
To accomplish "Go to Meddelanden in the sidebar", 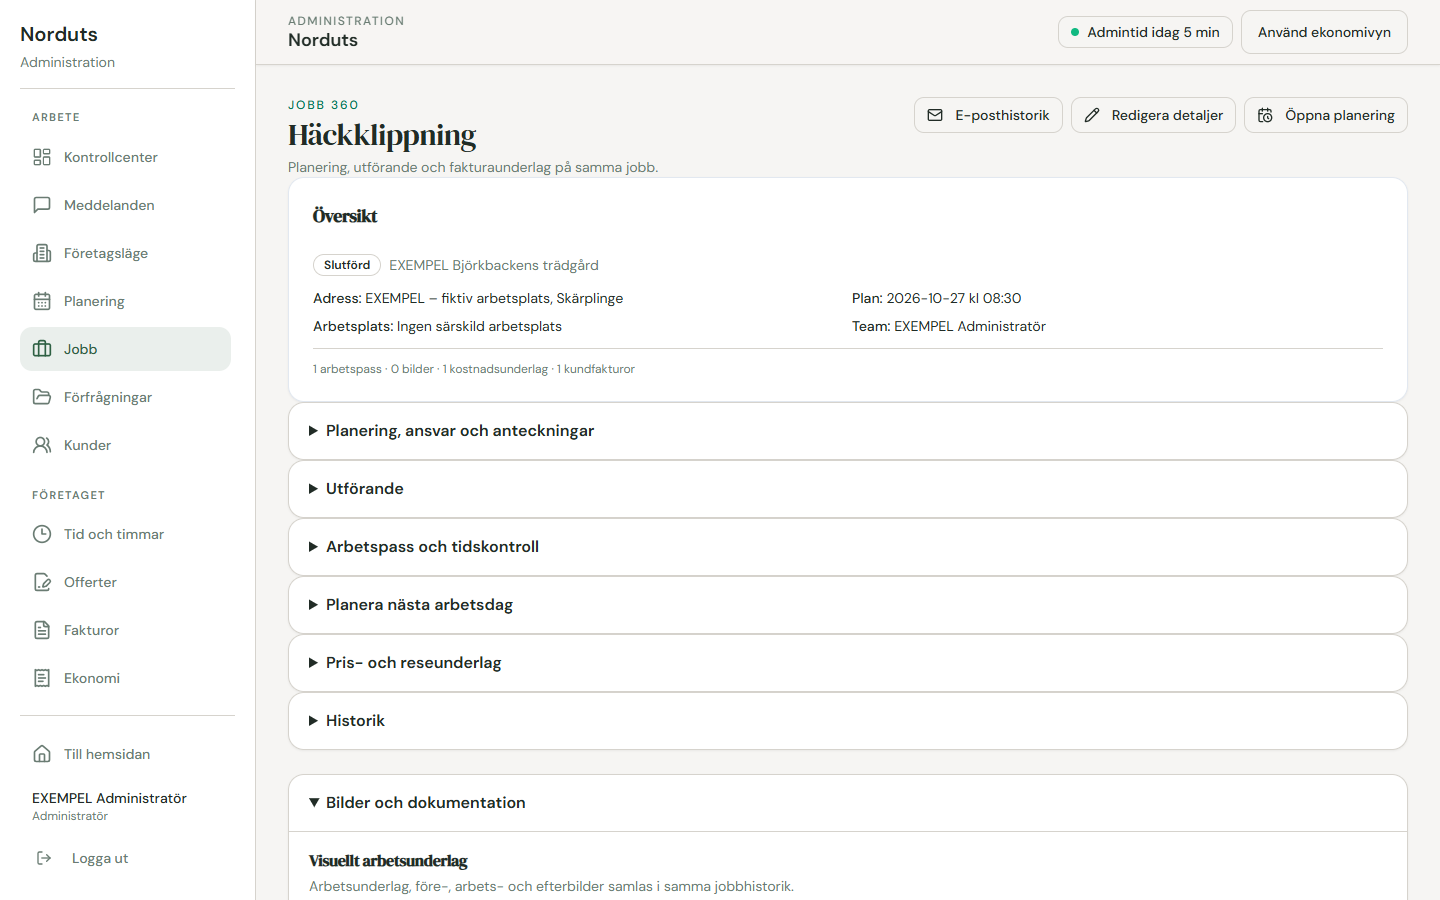I will (x=125, y=205).
